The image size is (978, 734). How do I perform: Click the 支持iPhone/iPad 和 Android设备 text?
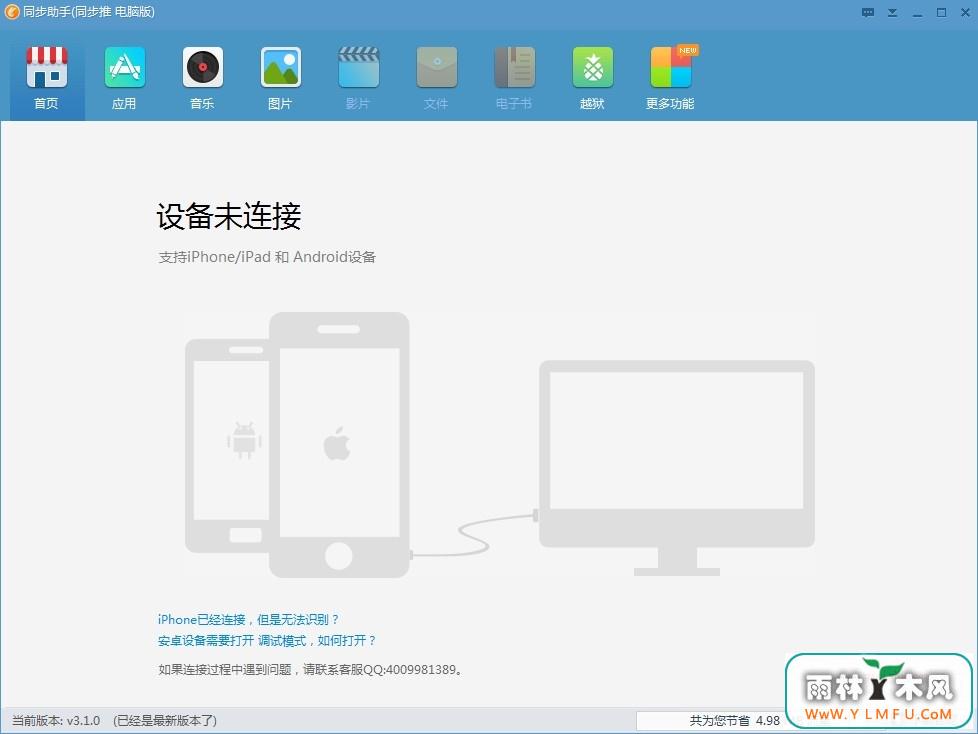(267, 257)
